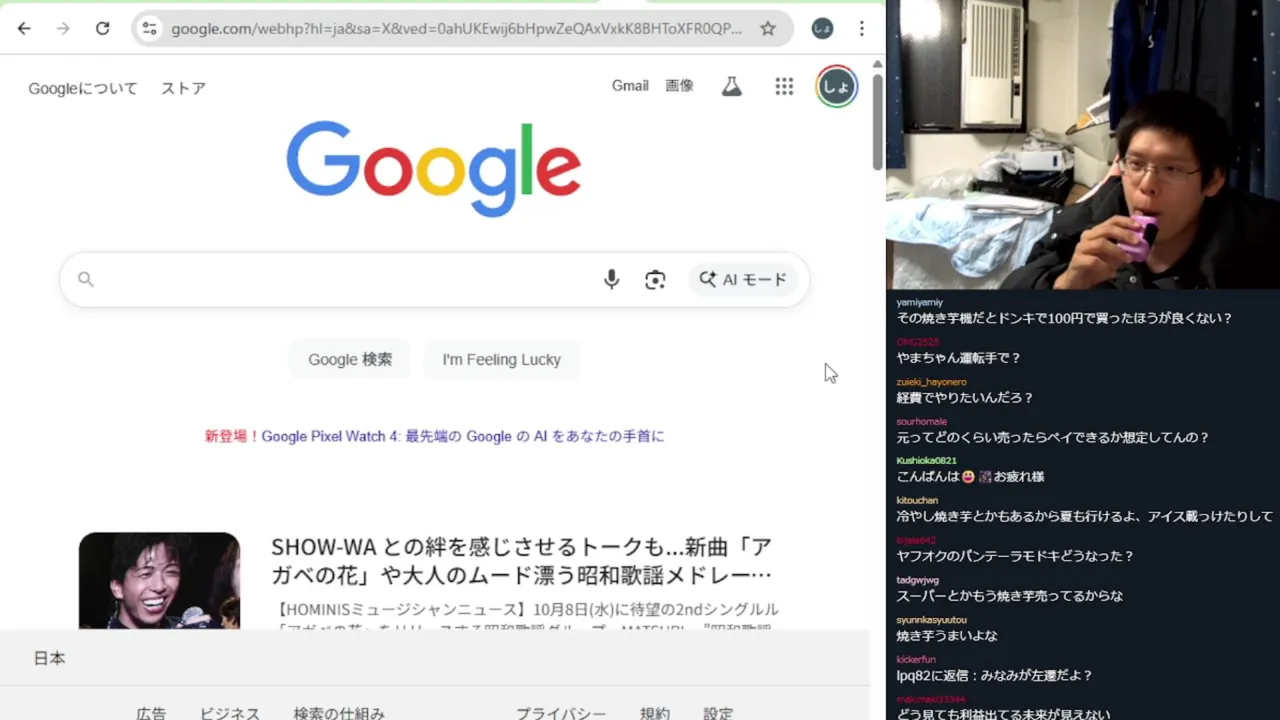Click I'm Feeling Lucky button
The height and width of the screenshot is (720, 1280).
501,359
